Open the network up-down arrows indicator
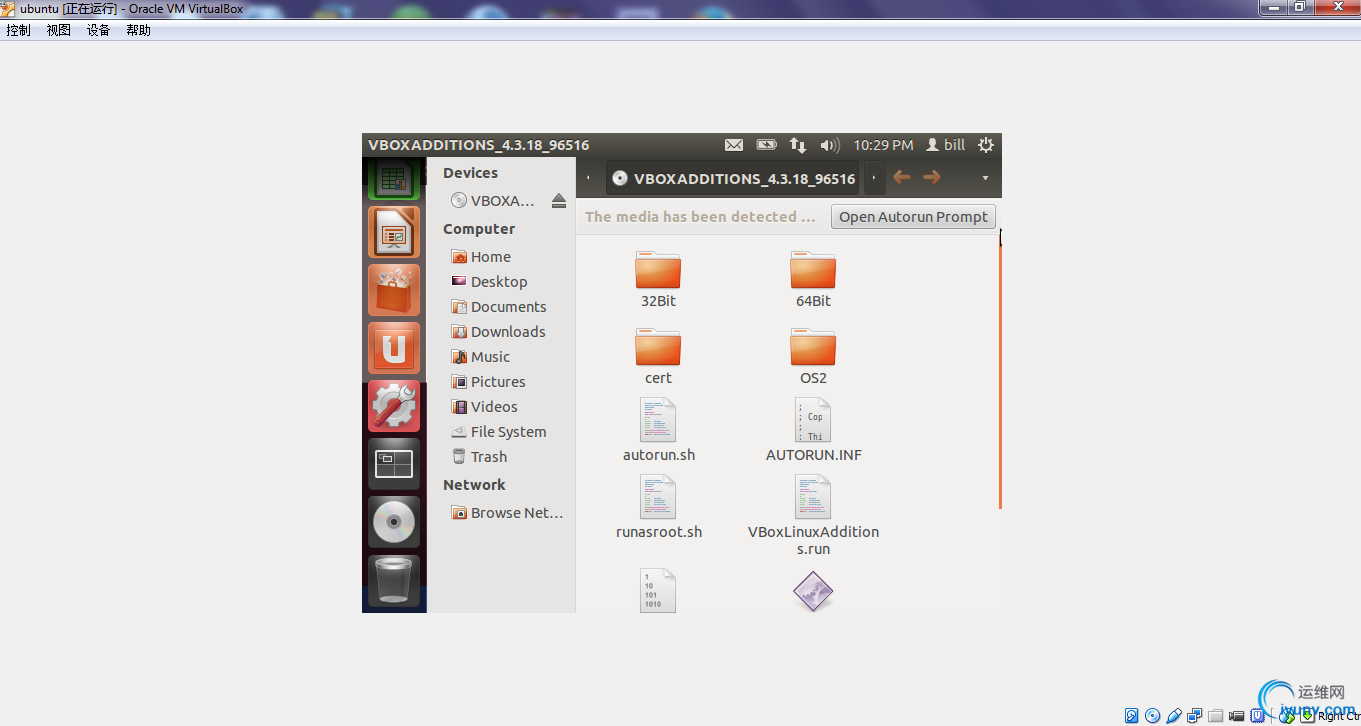This screenshot has width=1361, height=726. click(798, 145)
